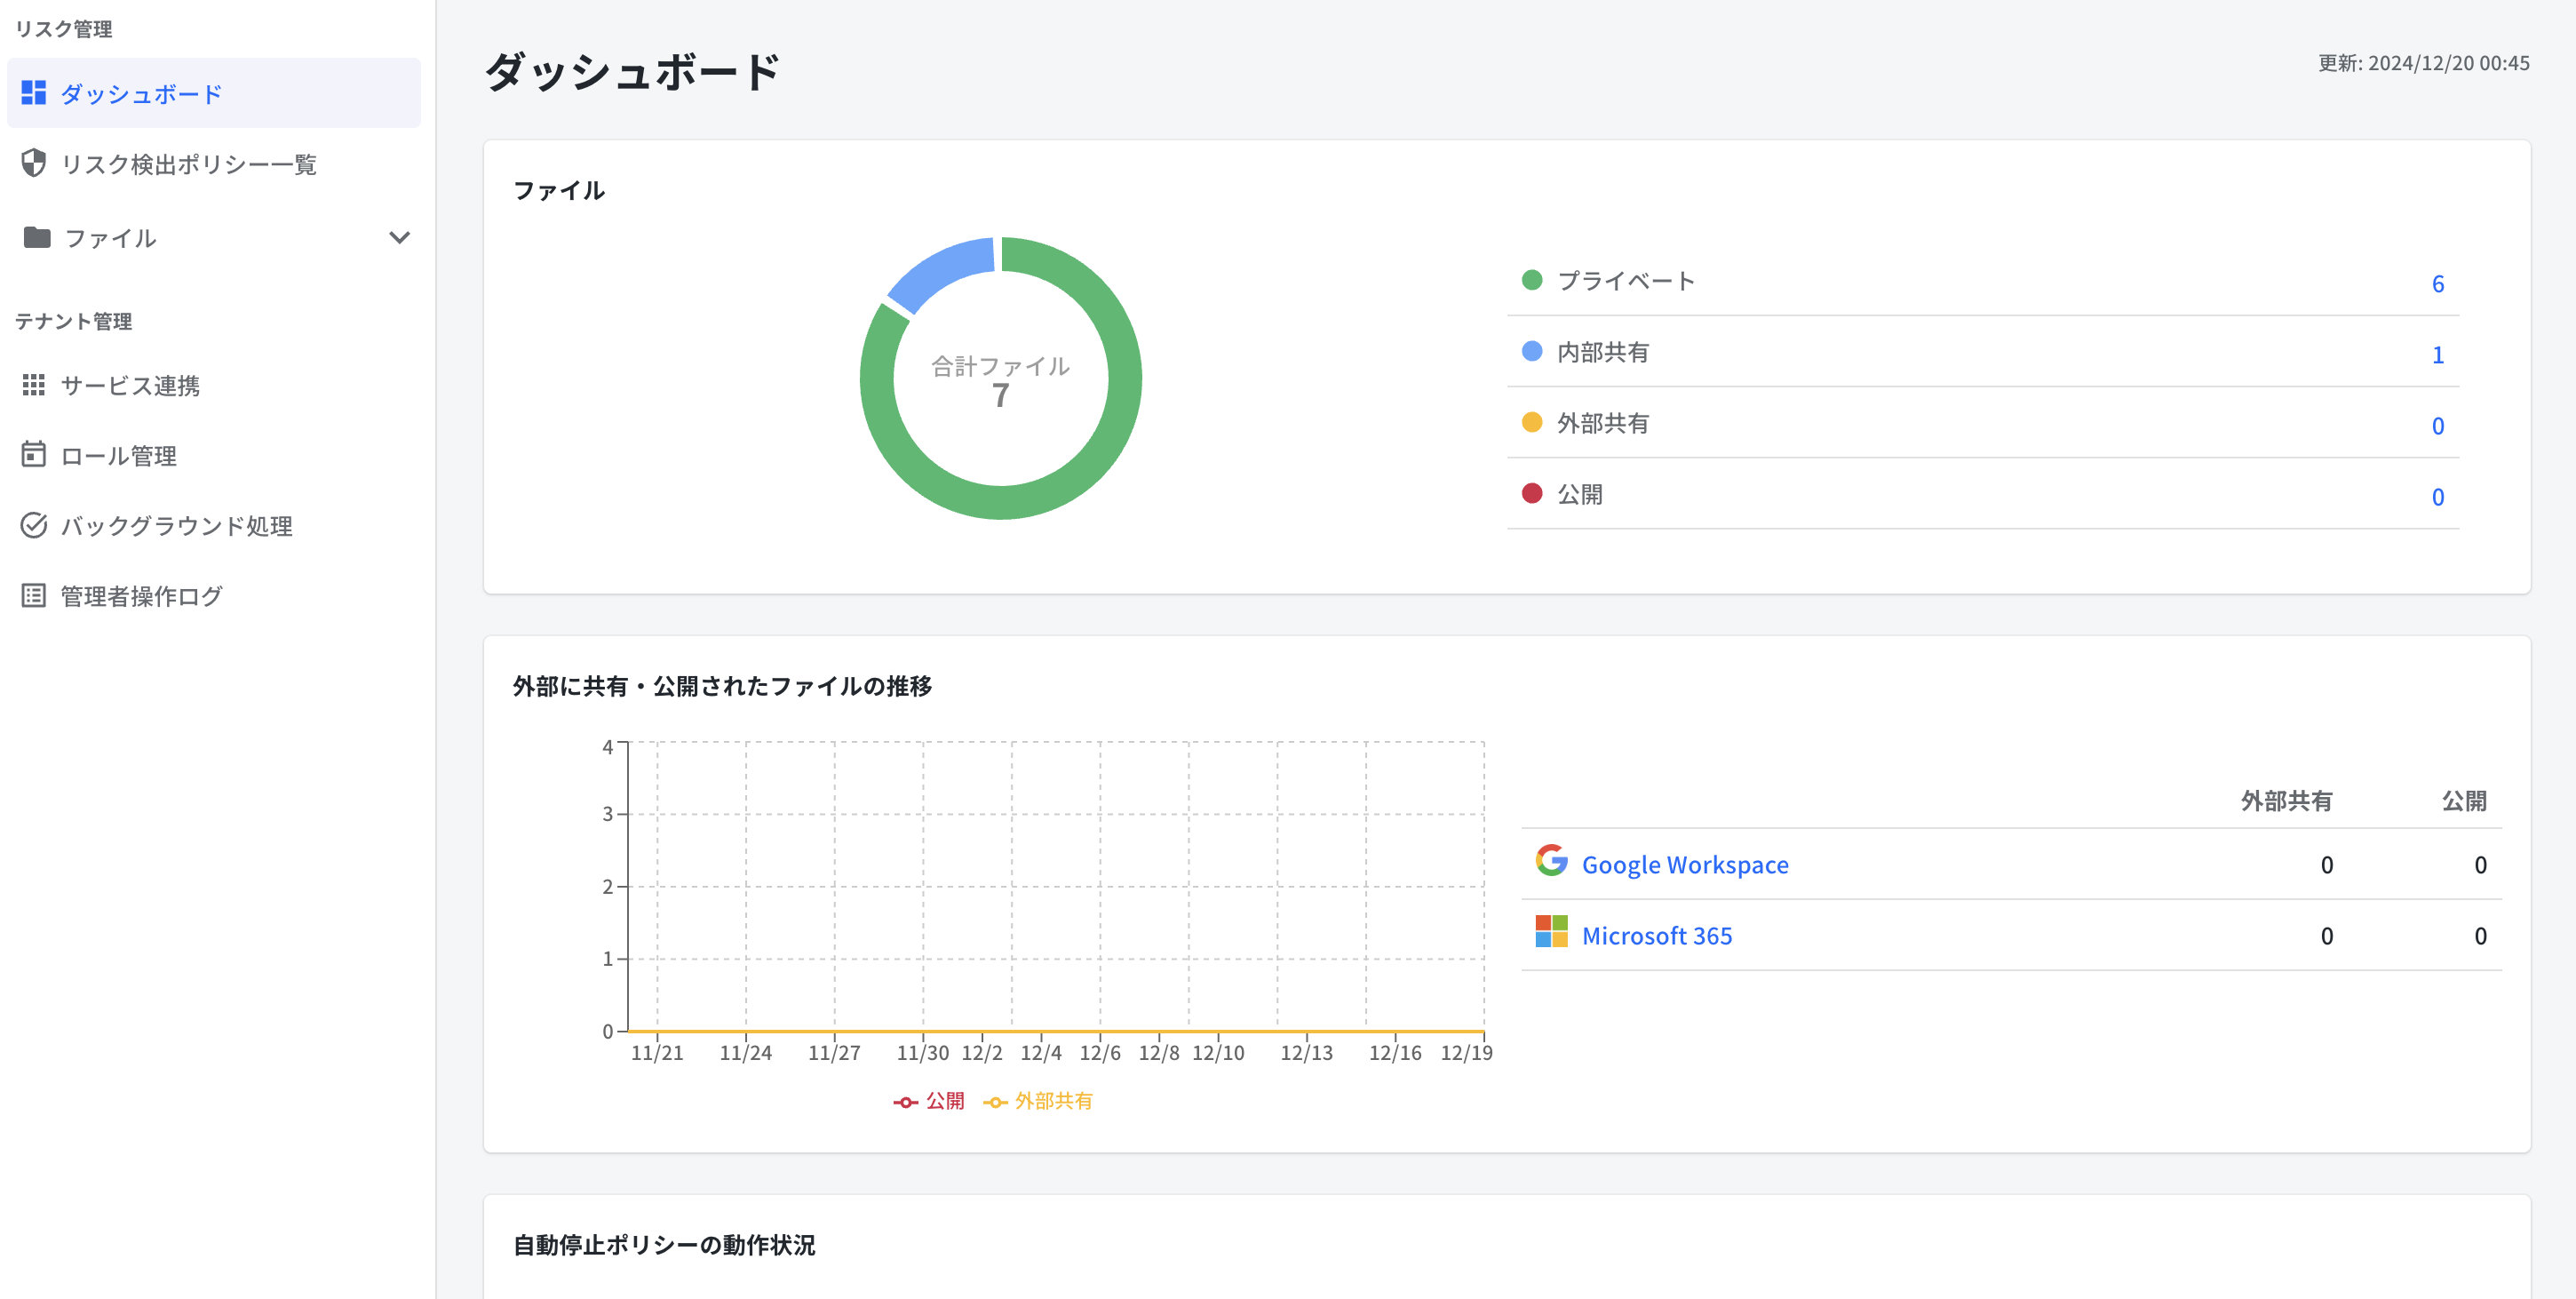Click the green プライベート legend dot
This screenshot has width=2576, height=1299.
[1532, 280]
